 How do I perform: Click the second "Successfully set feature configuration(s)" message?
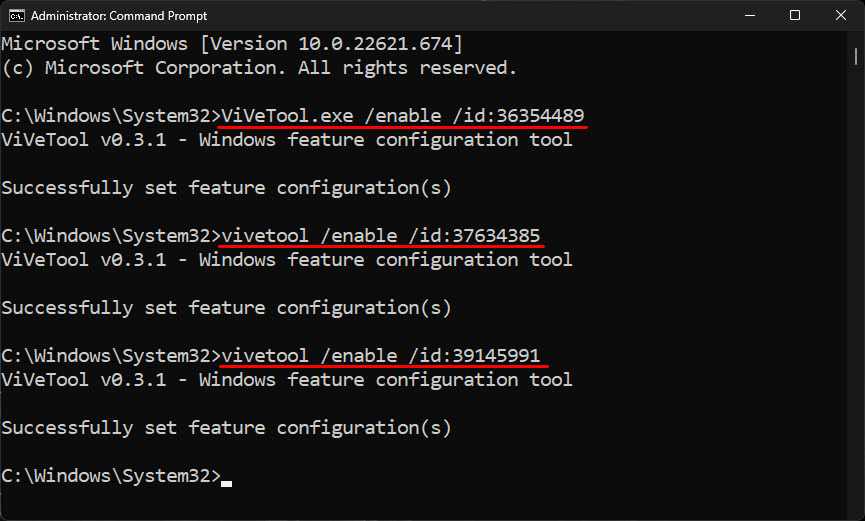[x=227, y=307]
